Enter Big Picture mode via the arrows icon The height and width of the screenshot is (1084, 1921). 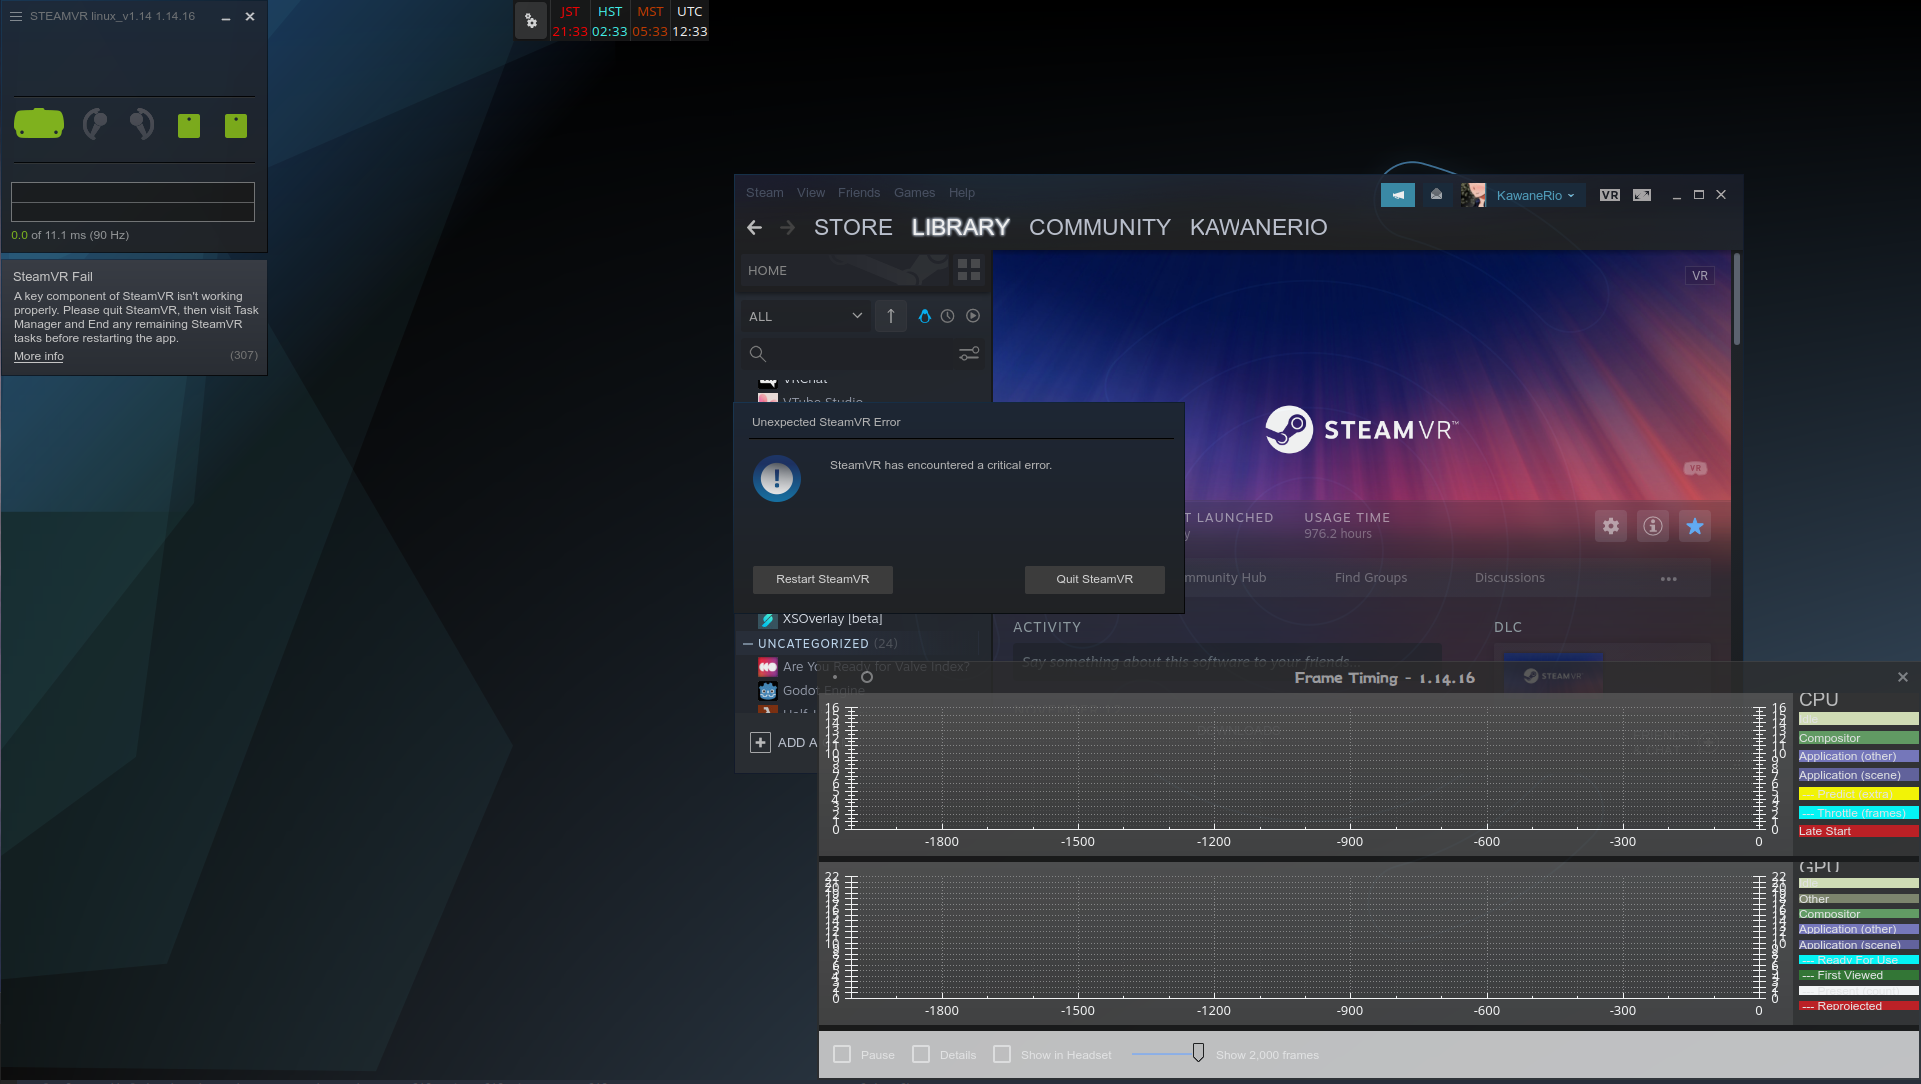[1642, 195]
